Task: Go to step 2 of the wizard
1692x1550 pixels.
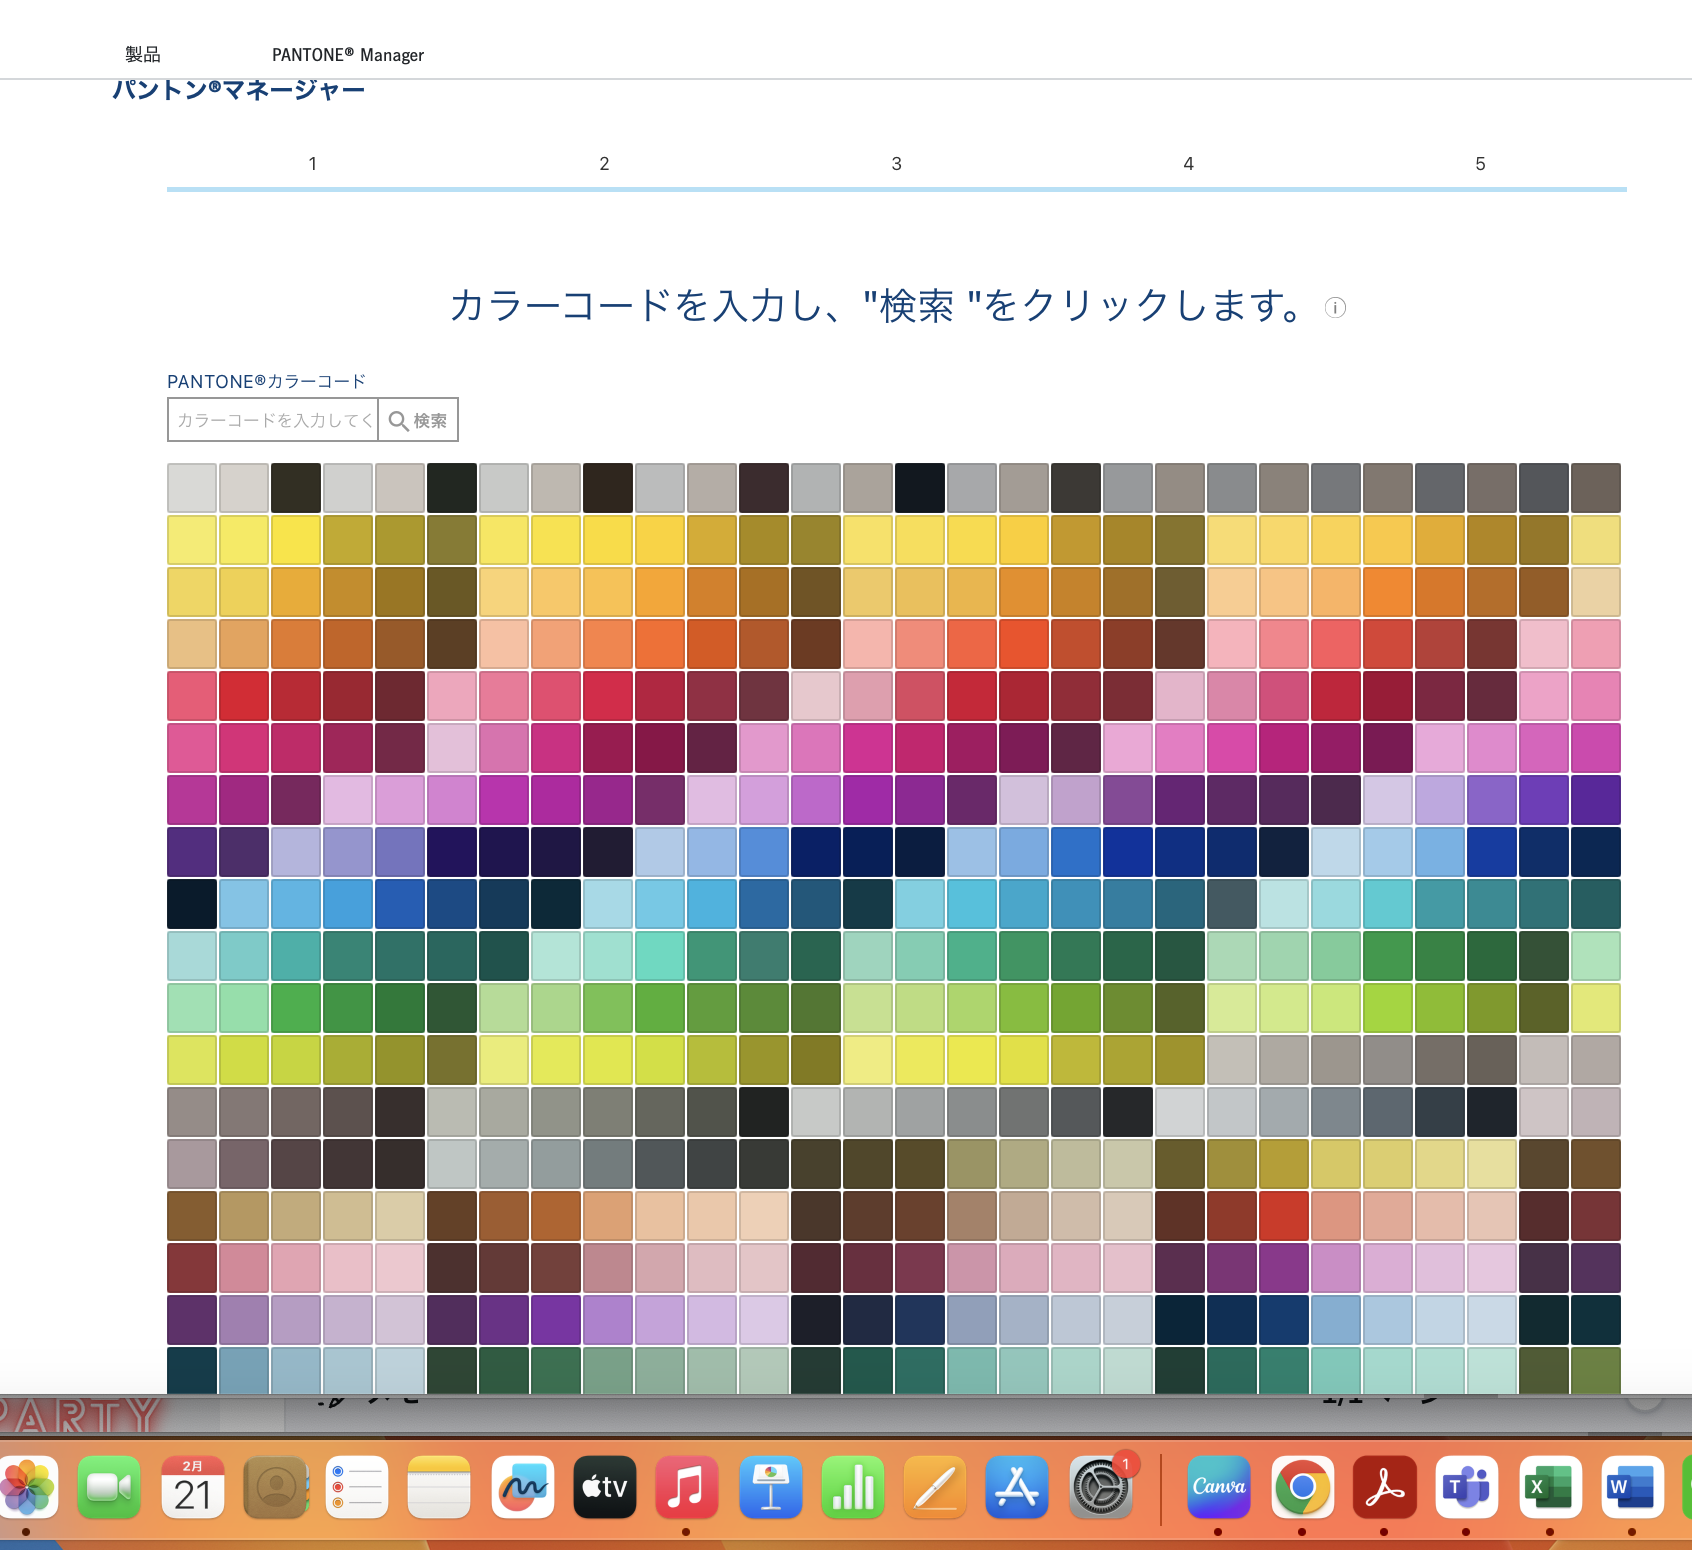Action: pyautogui.click(x=604, y=163)
